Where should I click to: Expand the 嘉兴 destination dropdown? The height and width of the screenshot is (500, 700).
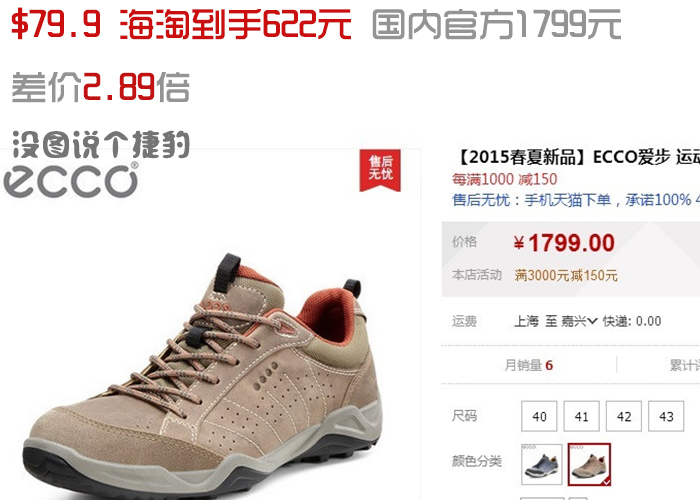pos(579,321)
